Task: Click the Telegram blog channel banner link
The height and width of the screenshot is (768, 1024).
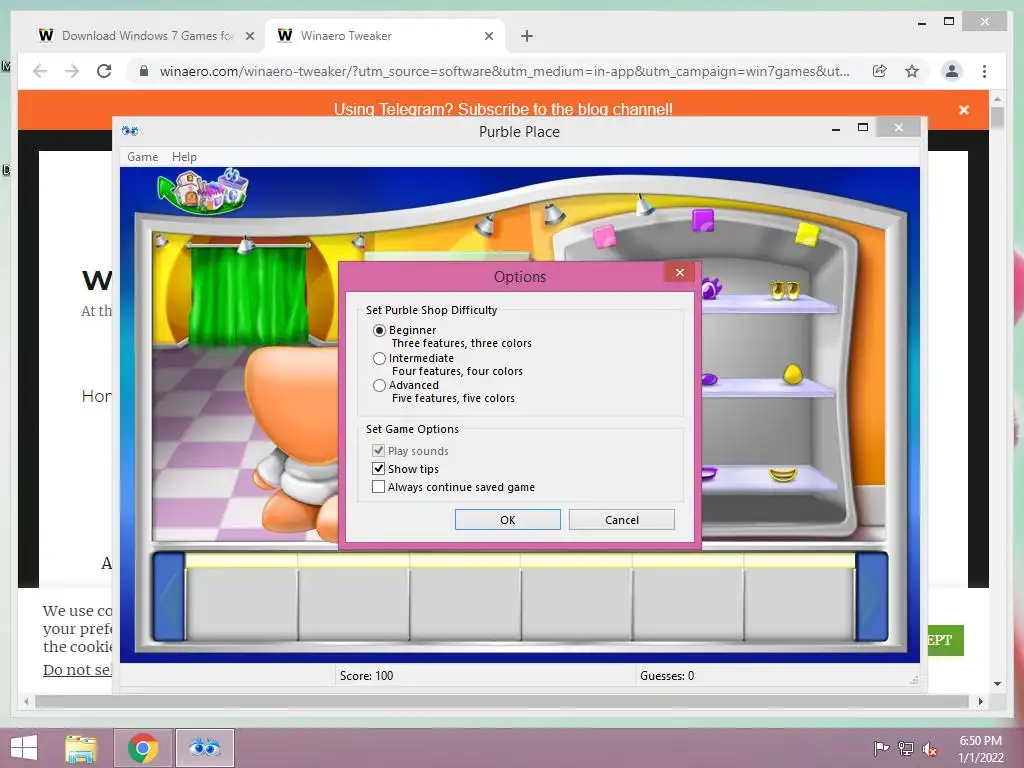Action: coord(503,109)
